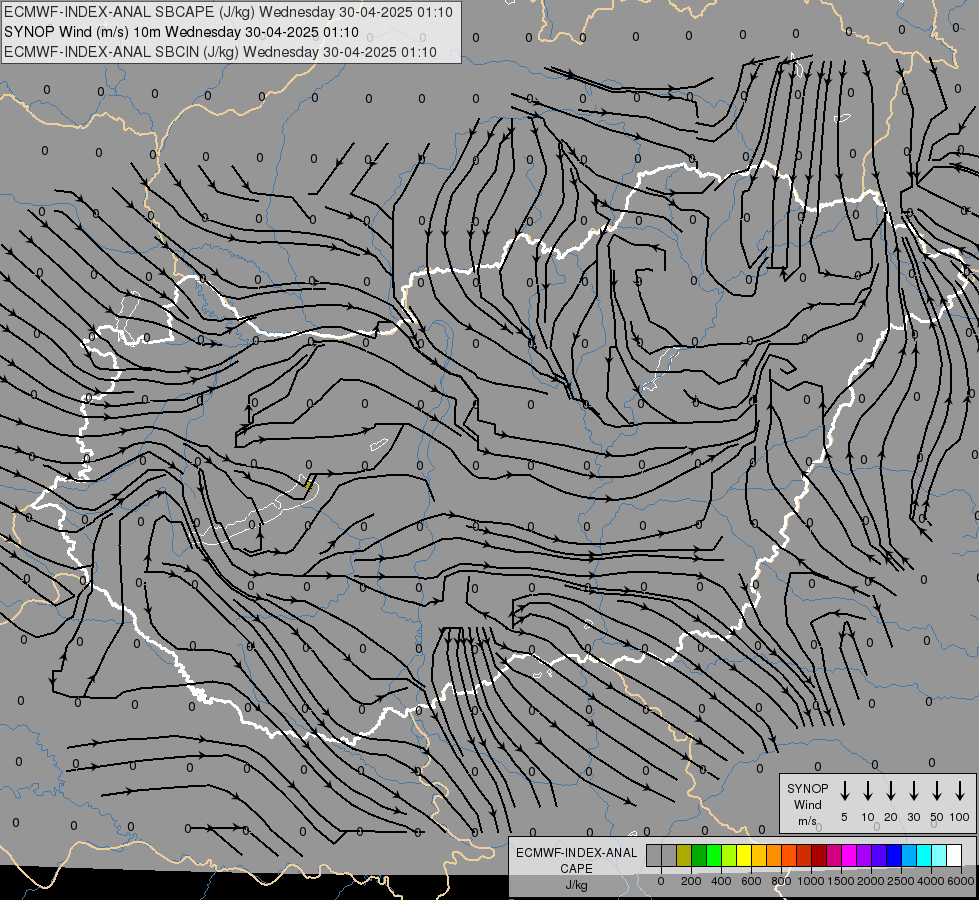
Task: Click the small yellow CAPE cell near the lake
Action: tap(308, 487)
